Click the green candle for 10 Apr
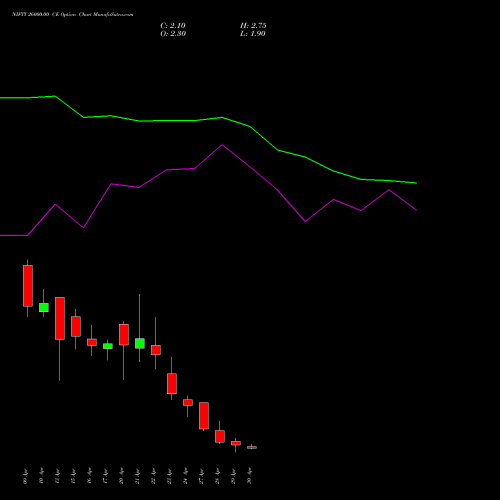Image resolution: width=500 pixels, height=500 pixels. 44,307
